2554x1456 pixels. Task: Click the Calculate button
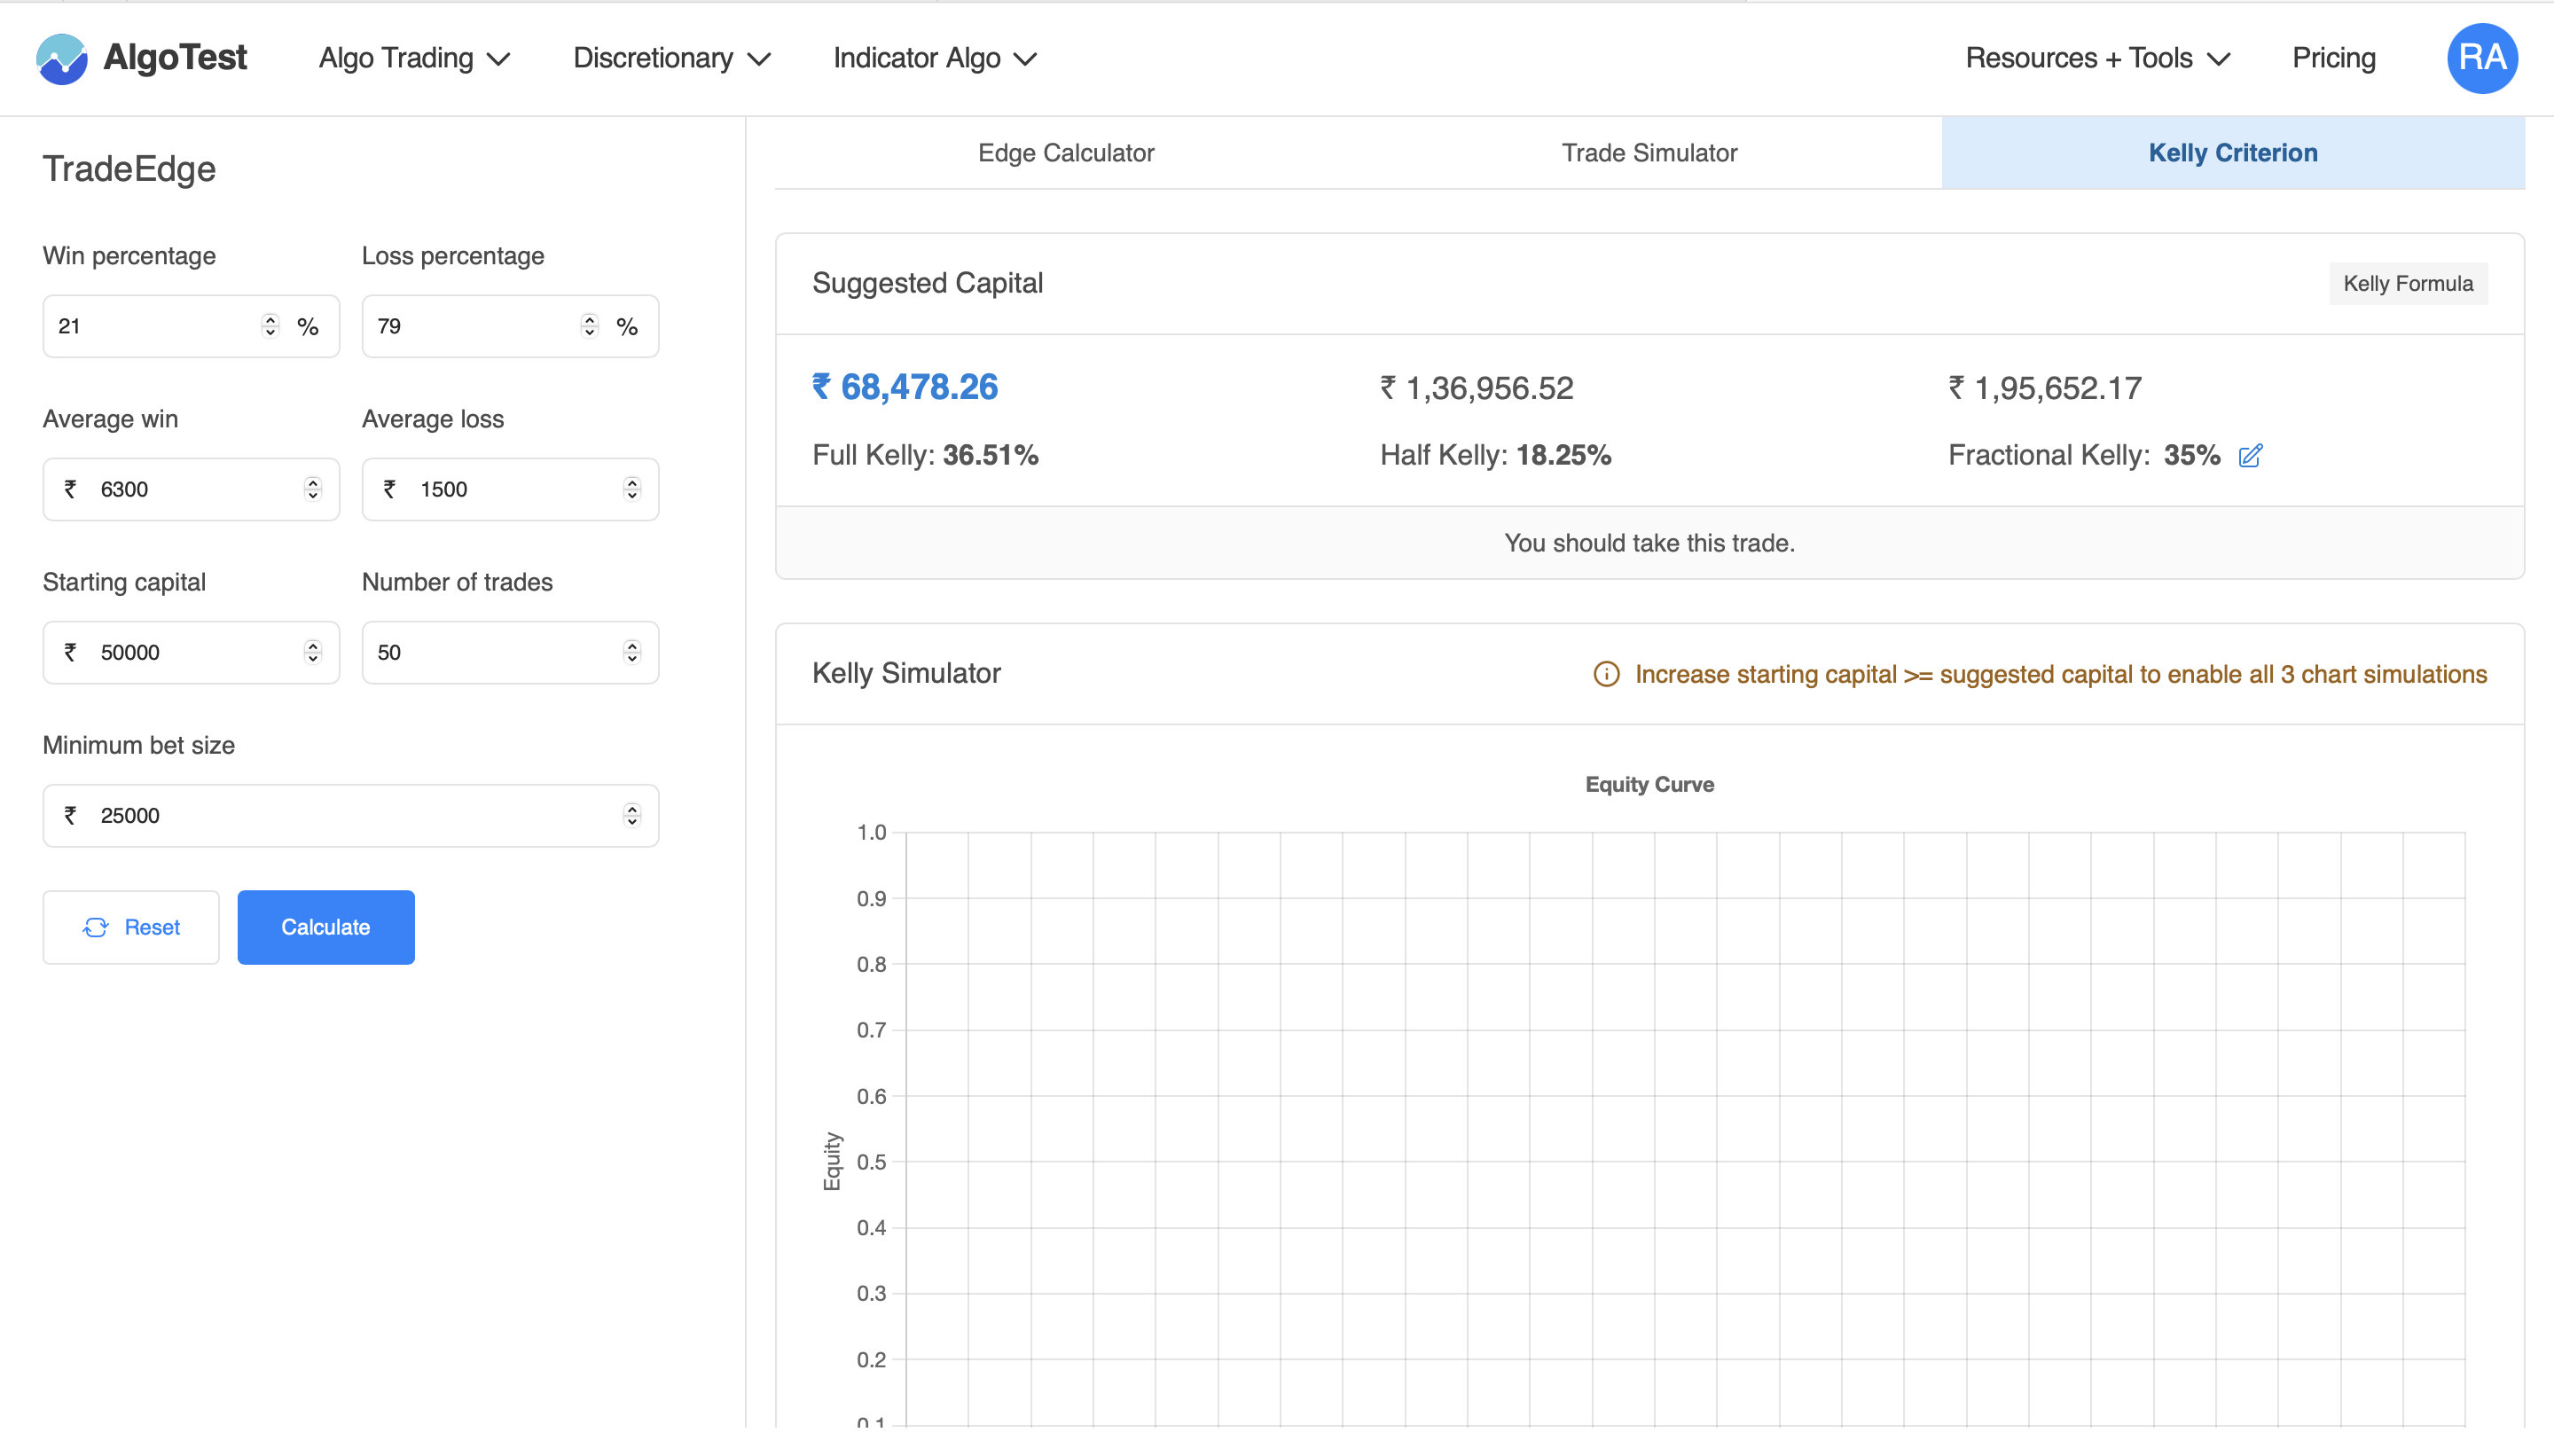326,927
